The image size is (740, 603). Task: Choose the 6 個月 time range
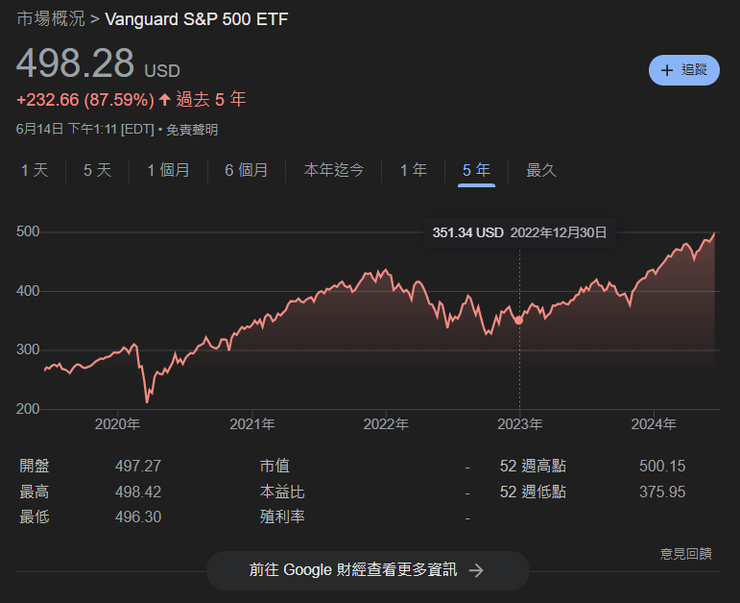point(246,170)
